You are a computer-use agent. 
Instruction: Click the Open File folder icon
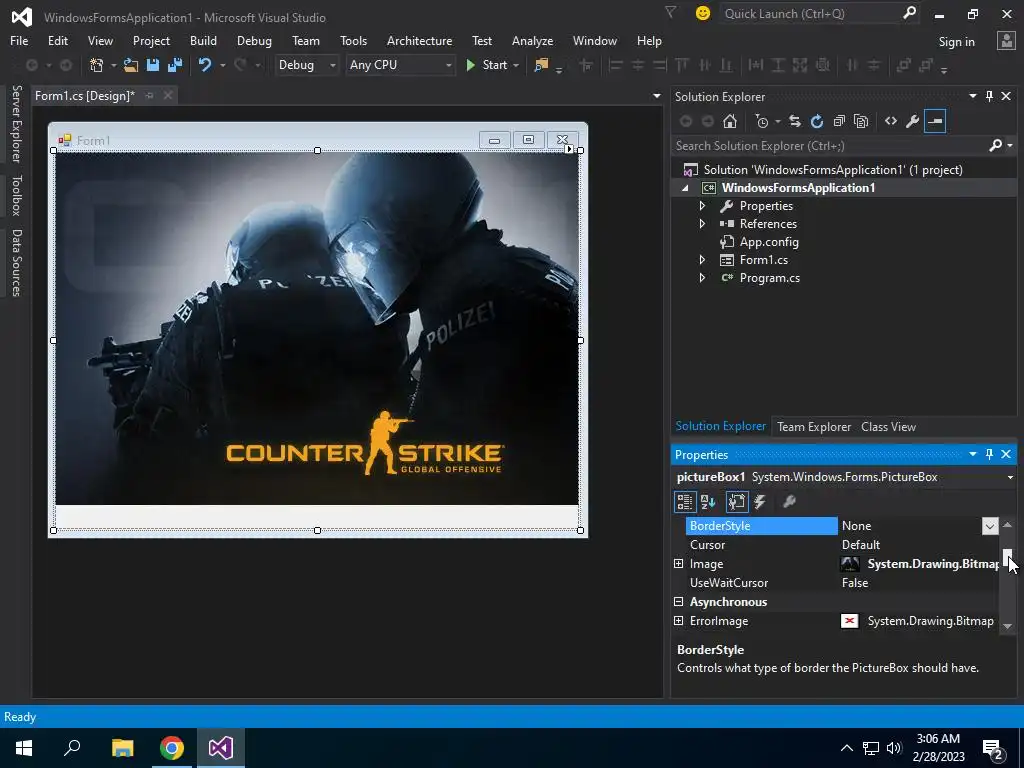pos(131,65)
